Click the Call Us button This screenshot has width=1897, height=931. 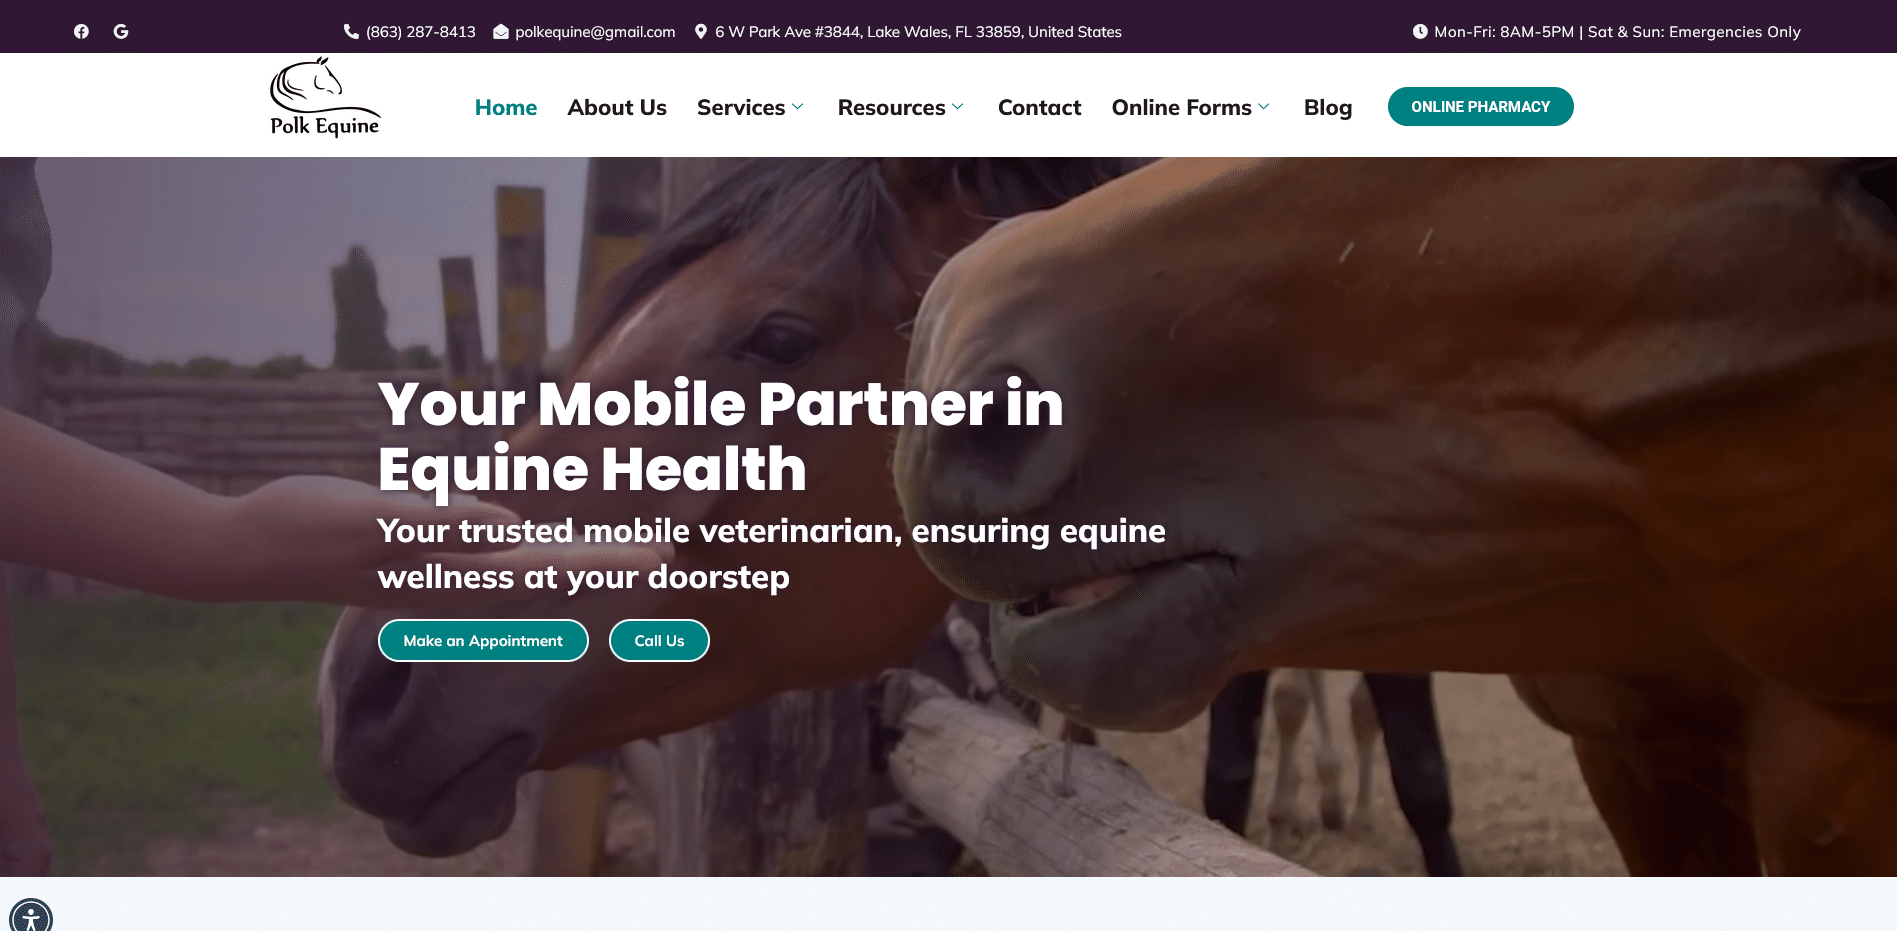tap(659, 640)
